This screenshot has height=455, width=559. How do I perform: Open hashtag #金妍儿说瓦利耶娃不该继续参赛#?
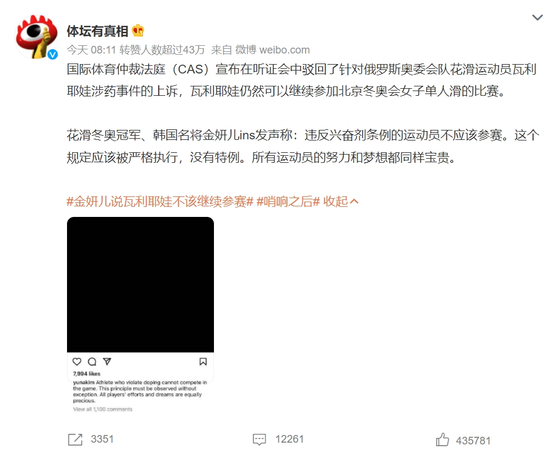(x=160, y=202)
